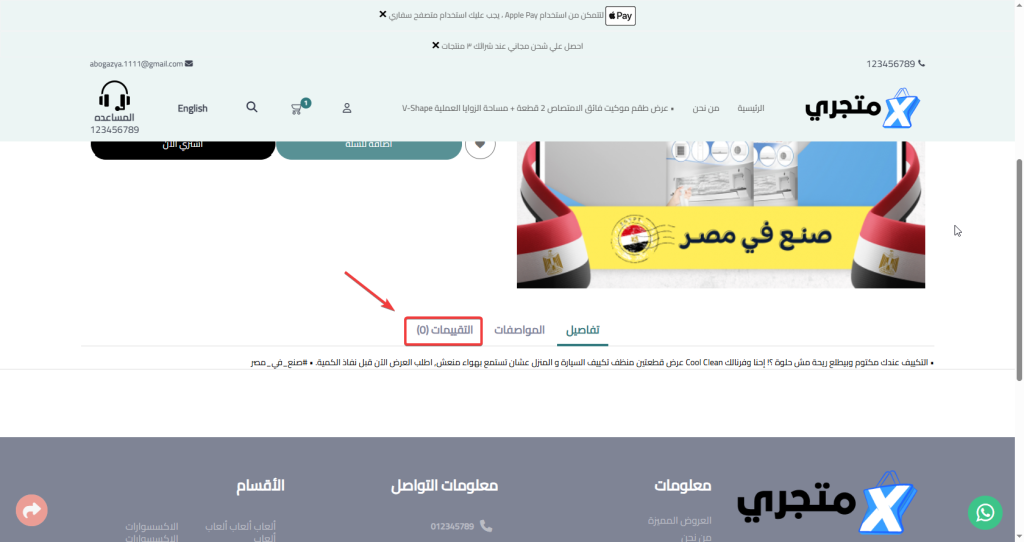Open WhatsApp chat bubble

click(985, 512)
